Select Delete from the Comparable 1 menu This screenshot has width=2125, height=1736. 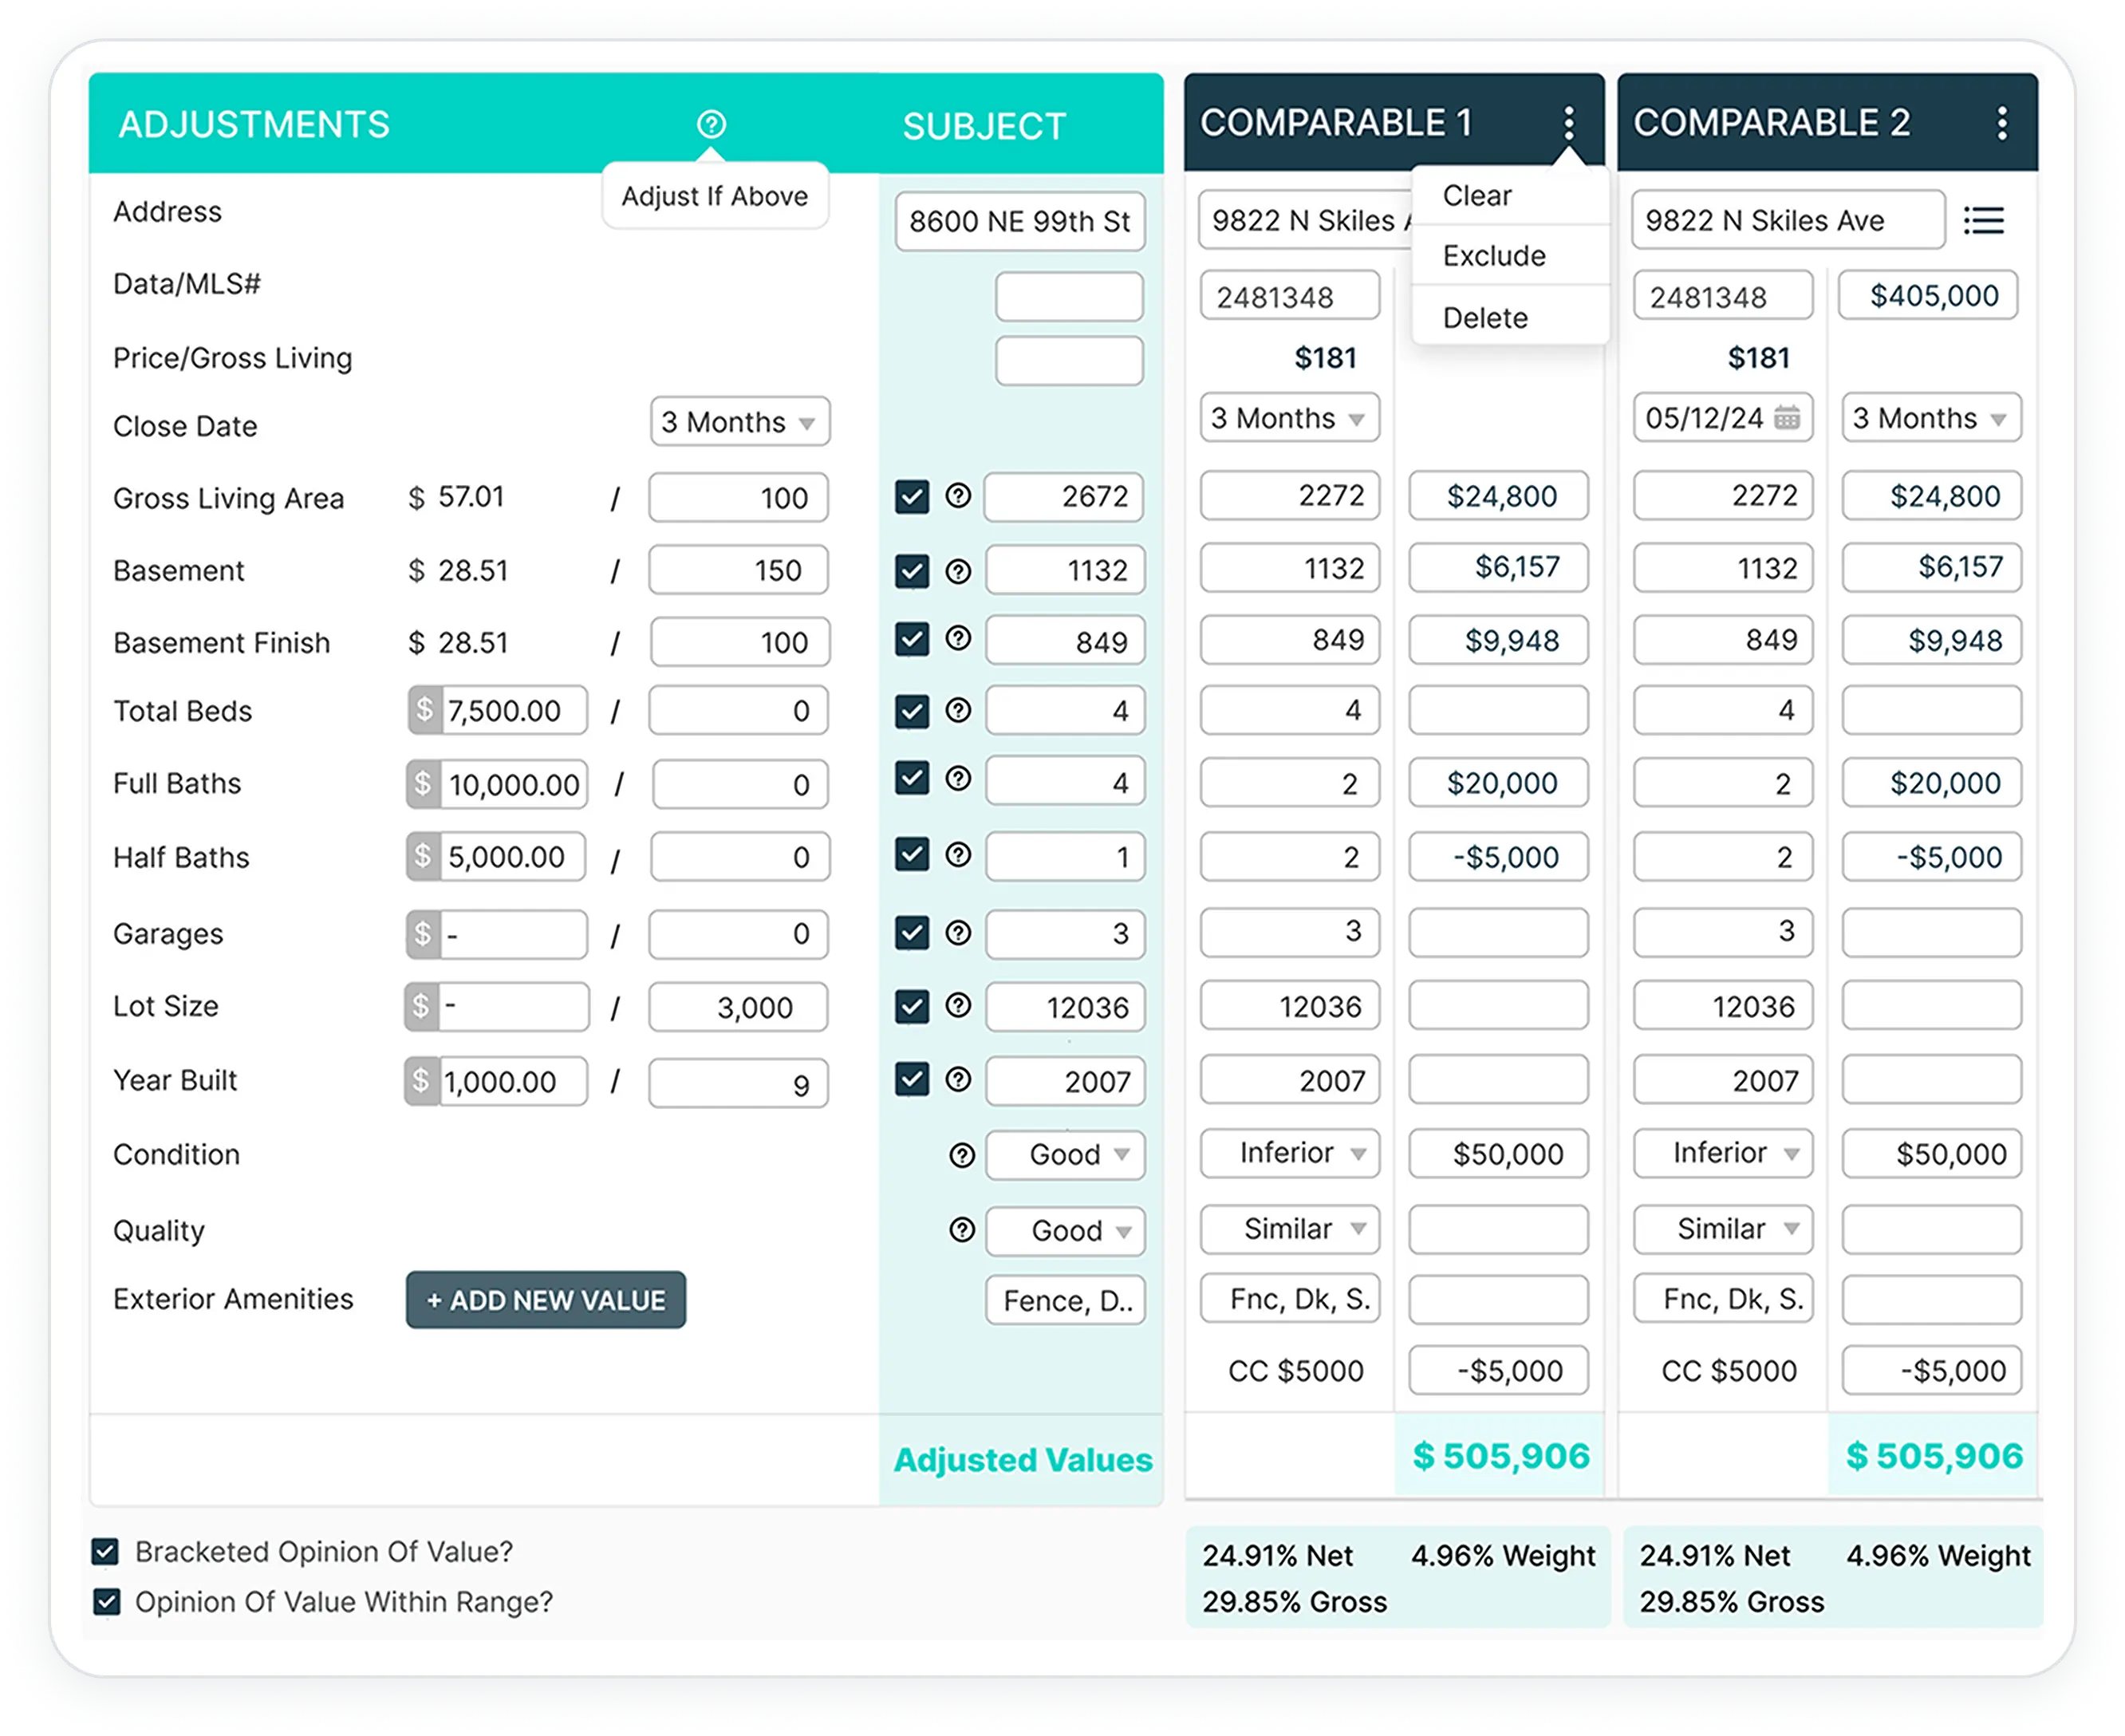1510,318
